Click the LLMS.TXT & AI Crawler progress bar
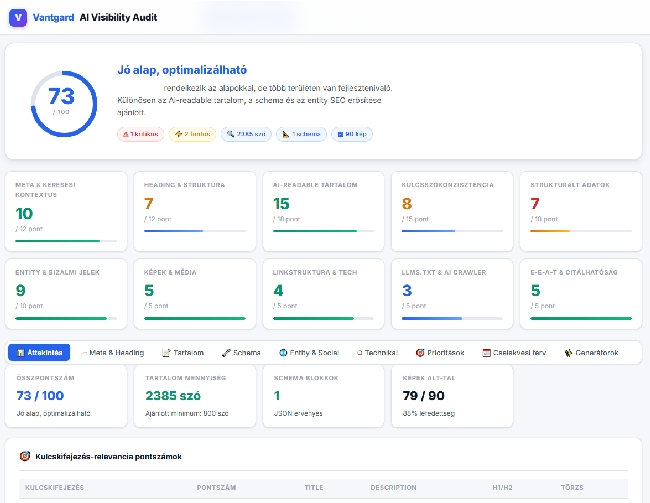Viewport: 650px width, 503px height. (452, 318)
